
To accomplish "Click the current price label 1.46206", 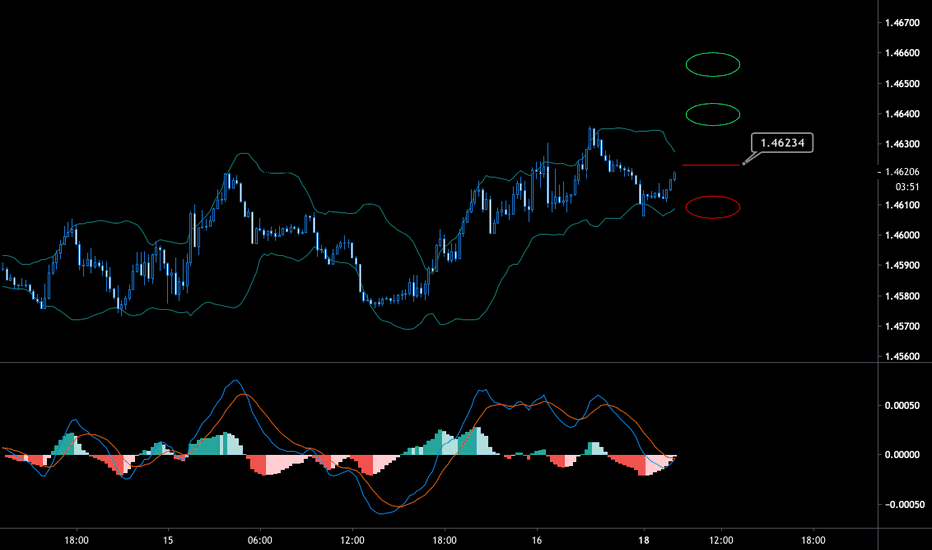I will (902, 172).
